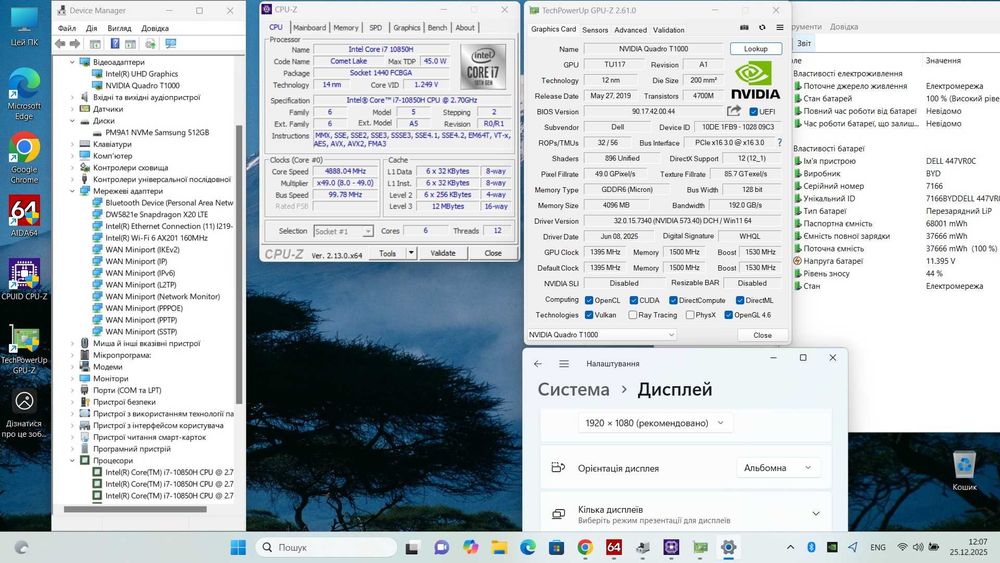Click the Система breadcrumb in Settings

(573, 390)
